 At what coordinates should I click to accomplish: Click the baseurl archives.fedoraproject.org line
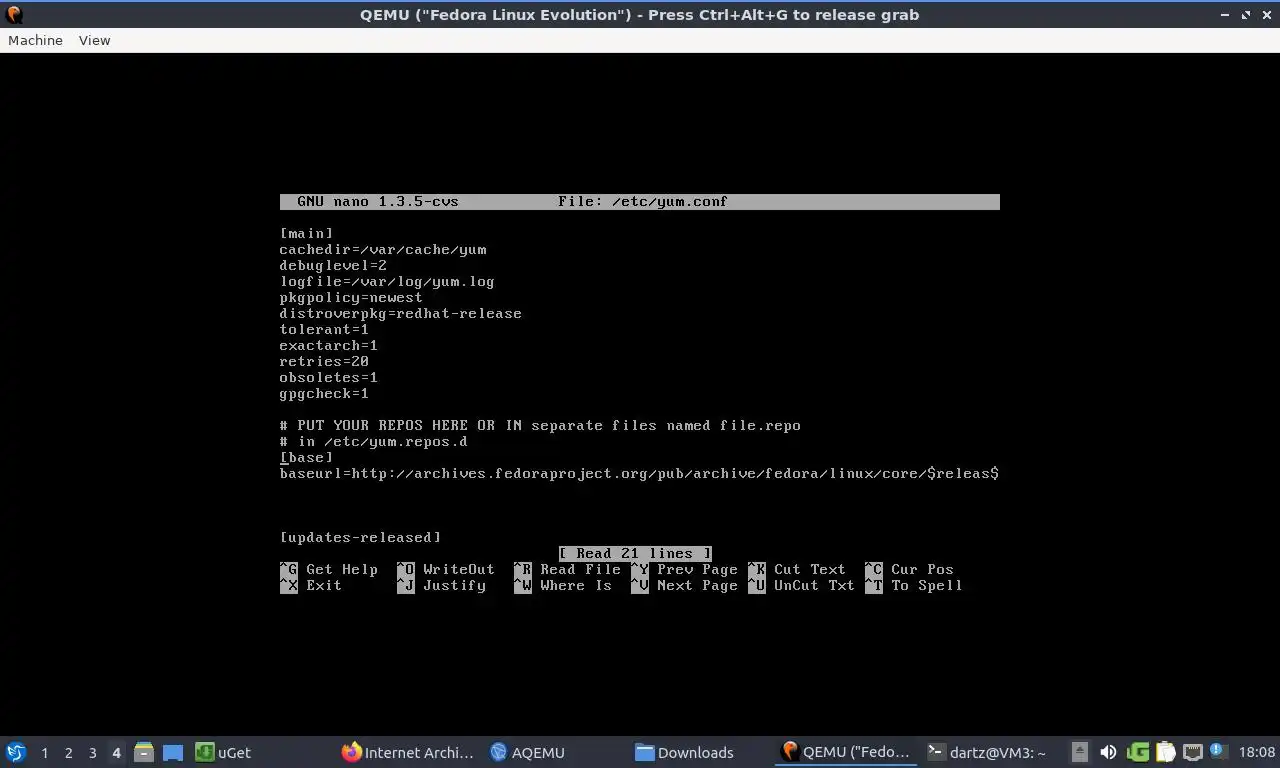(x=639, y=473)
